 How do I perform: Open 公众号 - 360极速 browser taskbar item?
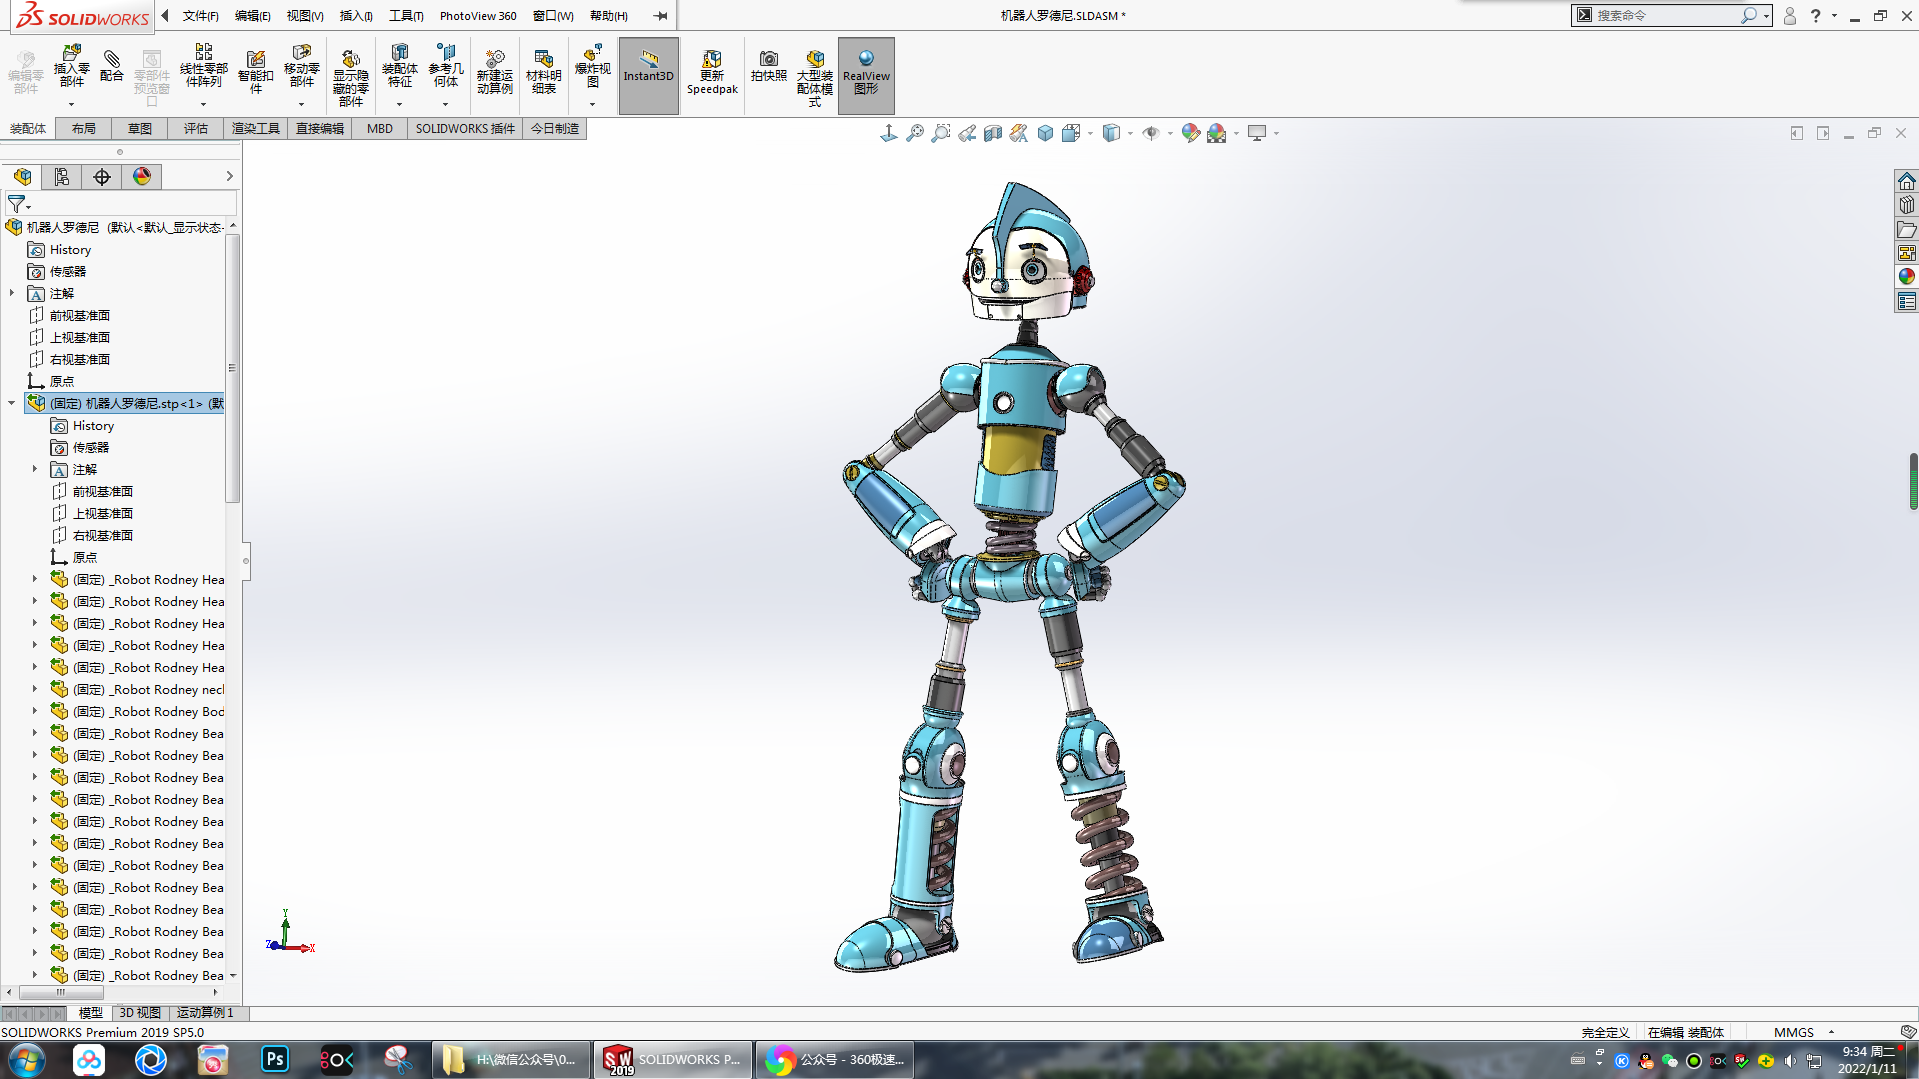click(835, 1059)
